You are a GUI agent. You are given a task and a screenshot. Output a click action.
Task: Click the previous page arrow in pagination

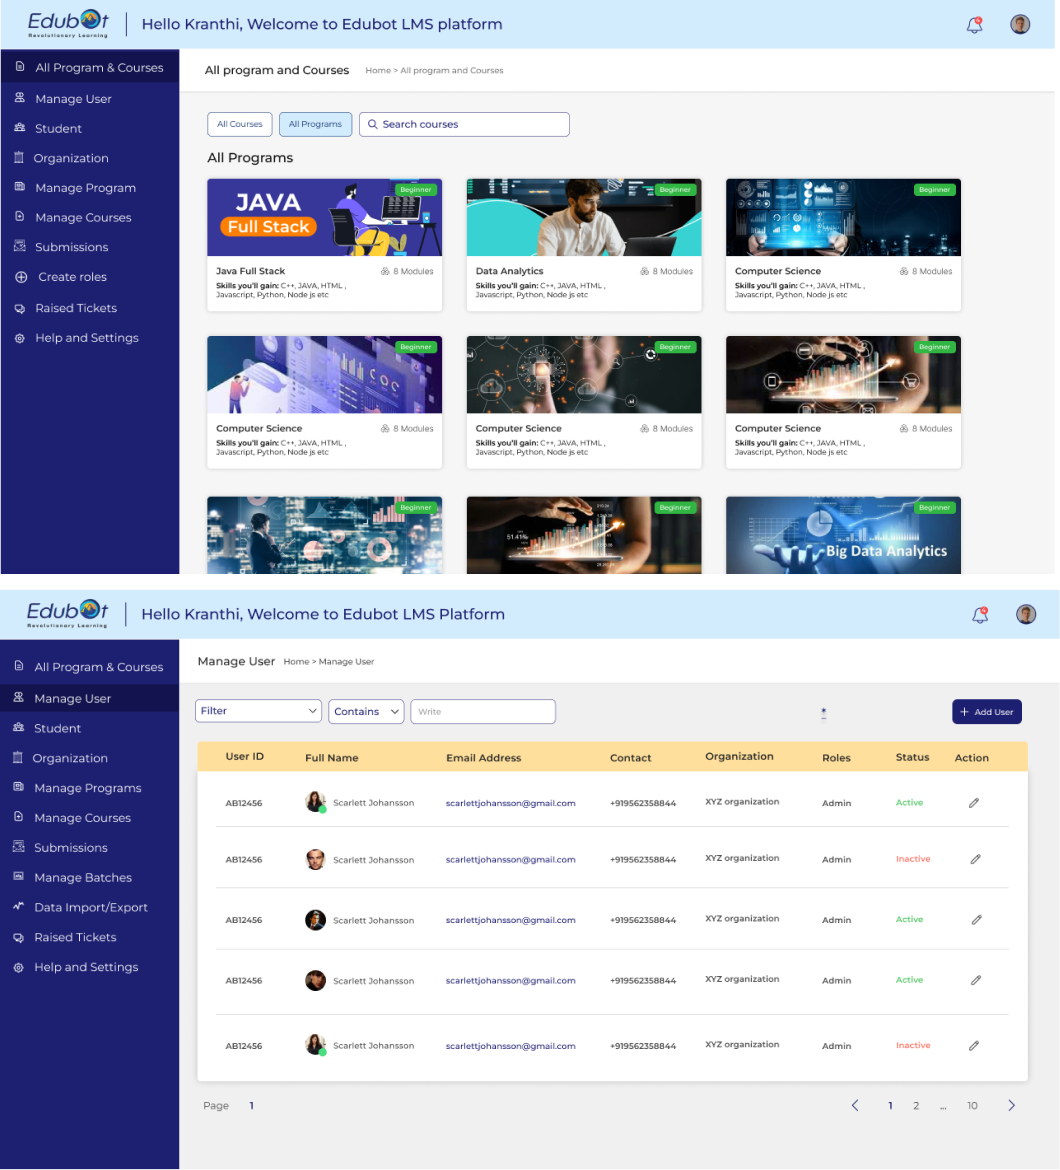(x=855, y=1105)
